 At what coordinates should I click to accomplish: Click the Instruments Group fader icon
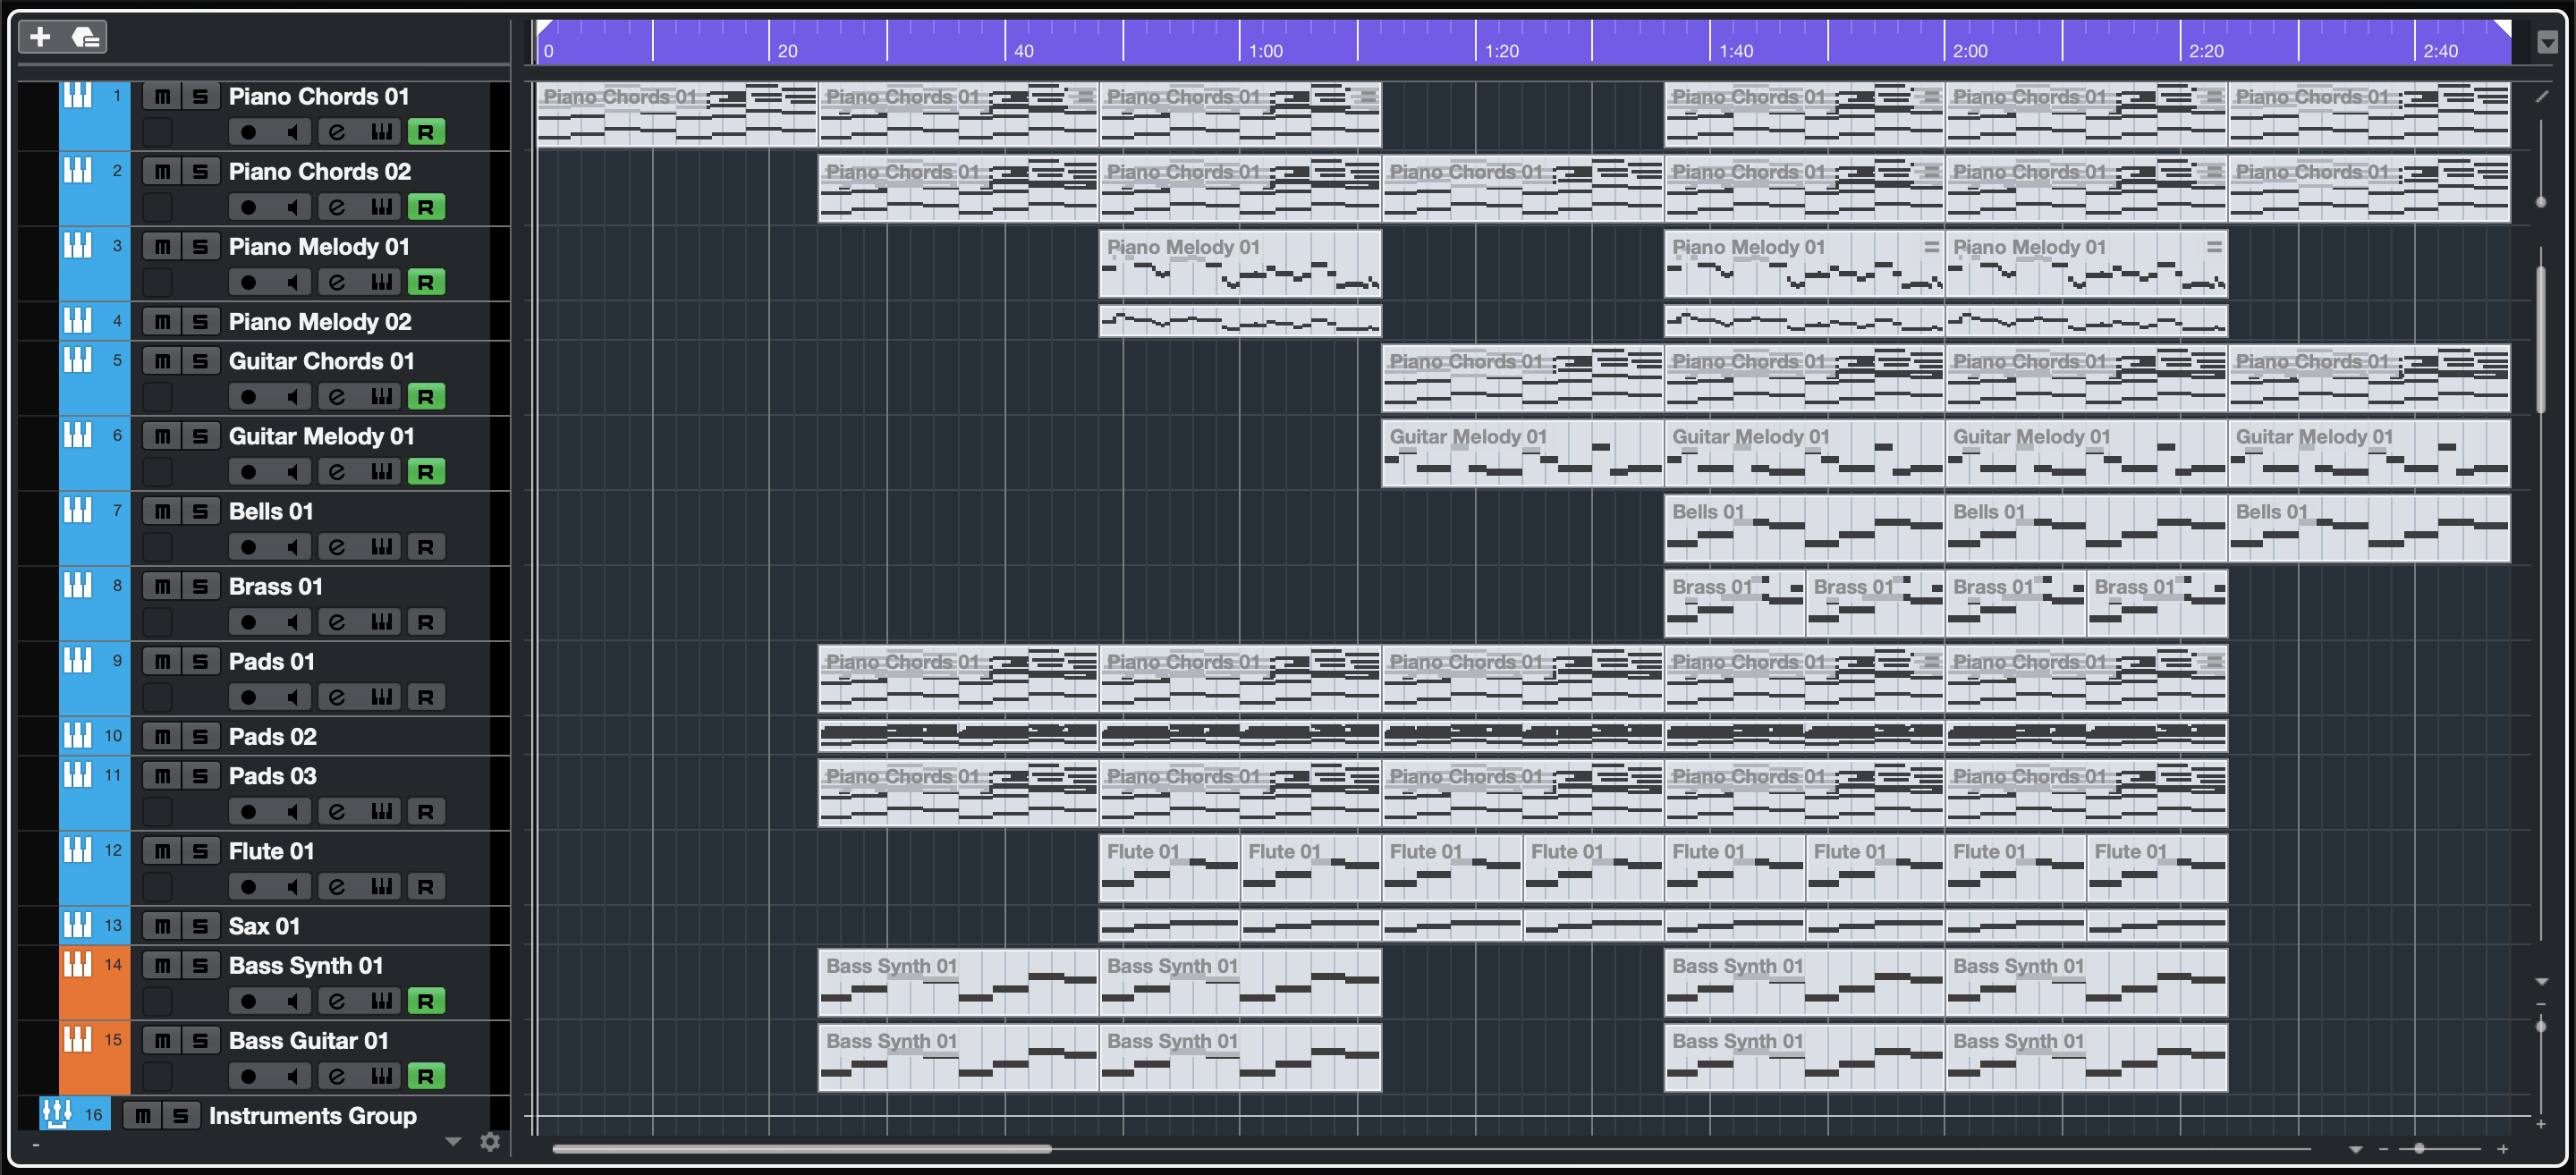pos(56,1113)
